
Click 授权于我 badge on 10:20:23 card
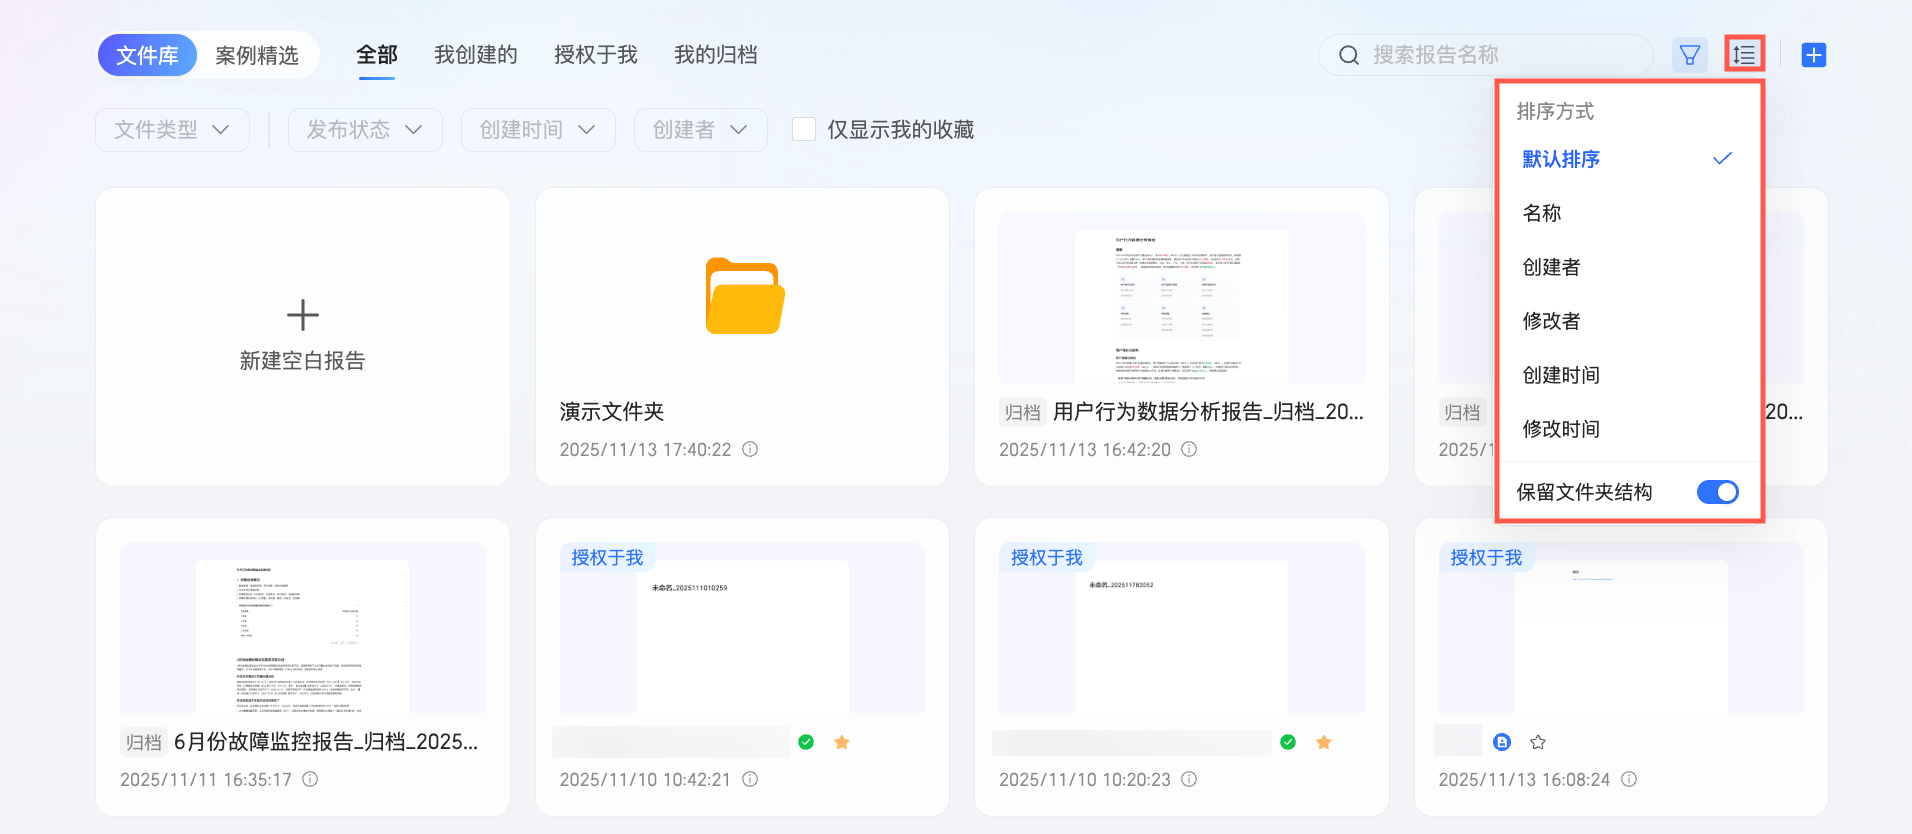[x=1047, y=557]
